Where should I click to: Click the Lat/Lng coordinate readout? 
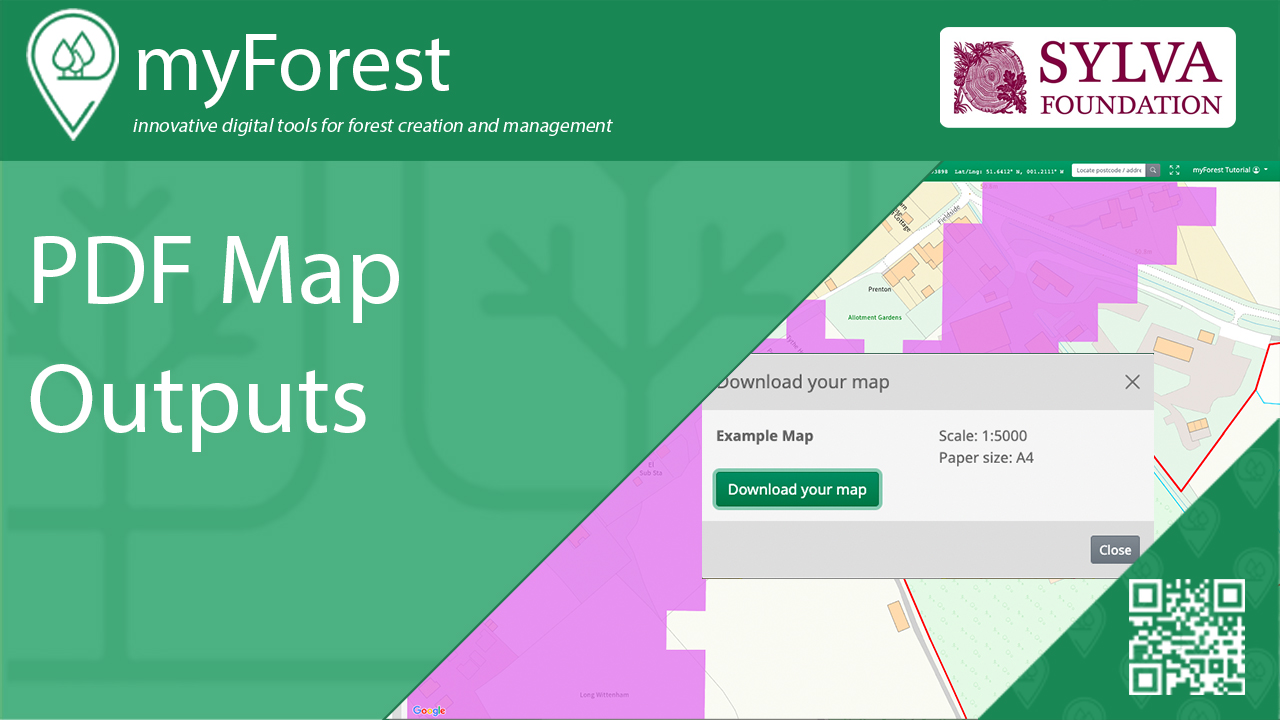(x=1010, y=171)
